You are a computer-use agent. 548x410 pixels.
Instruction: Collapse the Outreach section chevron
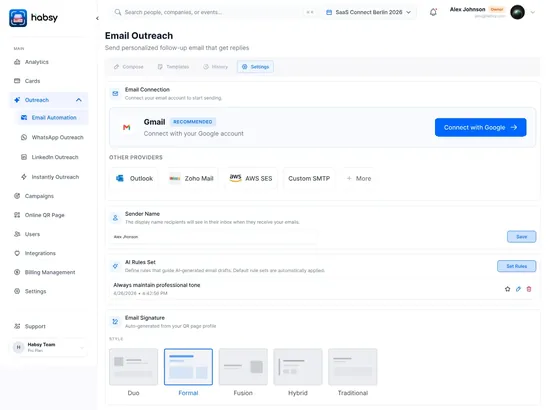point(79,100)
